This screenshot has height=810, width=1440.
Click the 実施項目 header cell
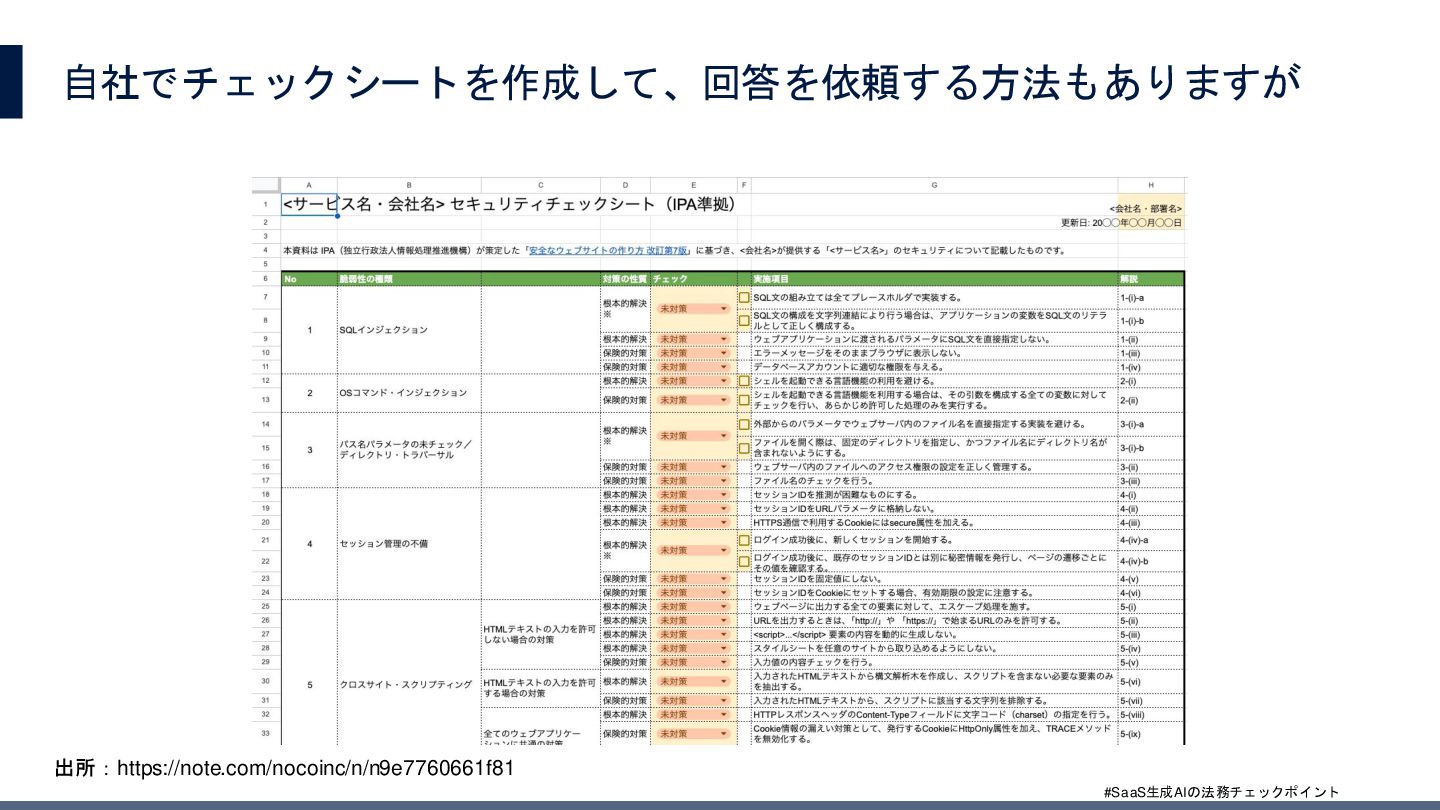point(933,279)
